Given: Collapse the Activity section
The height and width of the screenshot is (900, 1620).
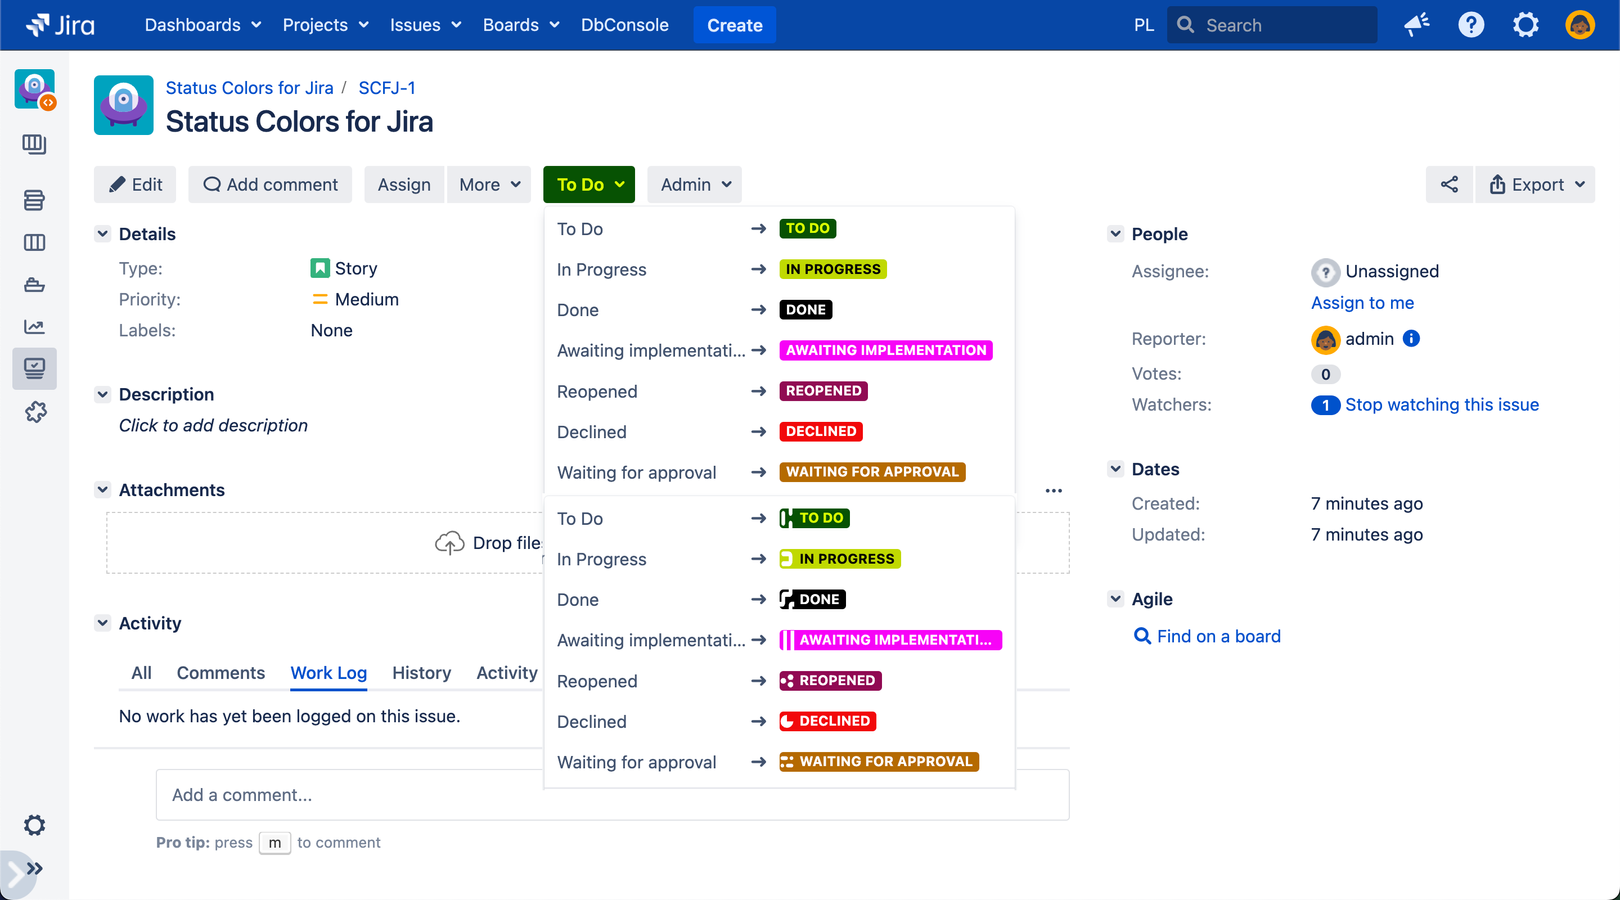Looking at the screenshot, I should coord(102,623).
